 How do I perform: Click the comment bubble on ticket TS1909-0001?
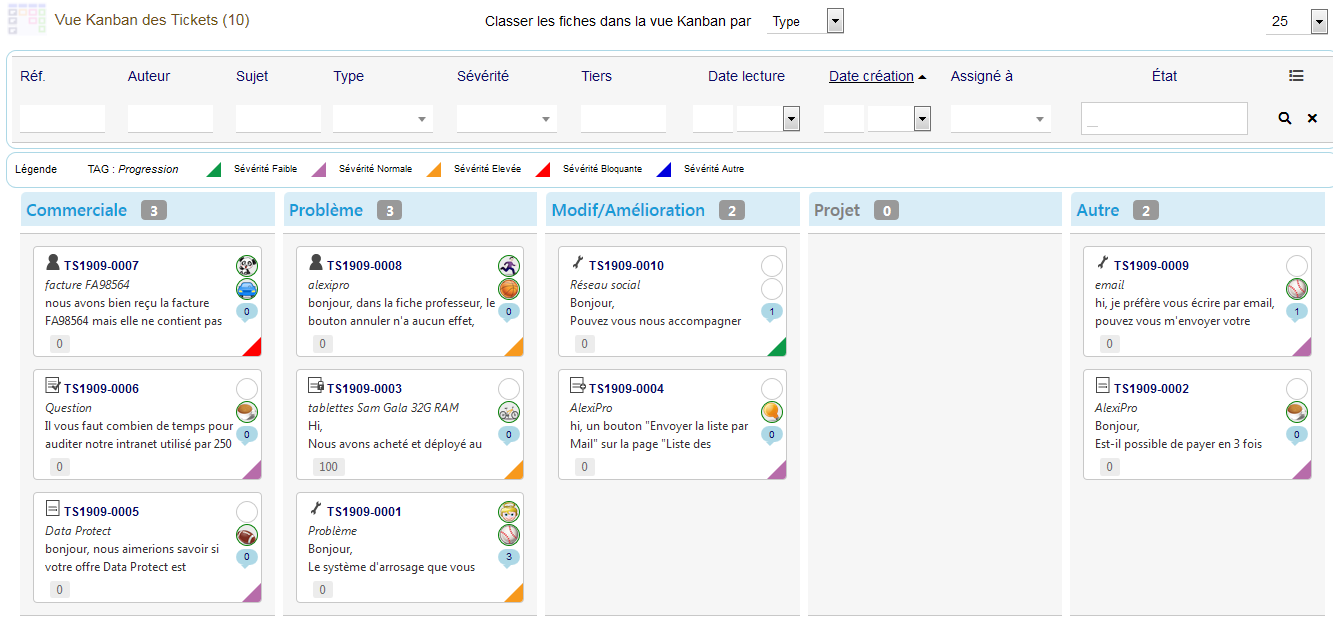pyautogui.click(x=509, y=557)
